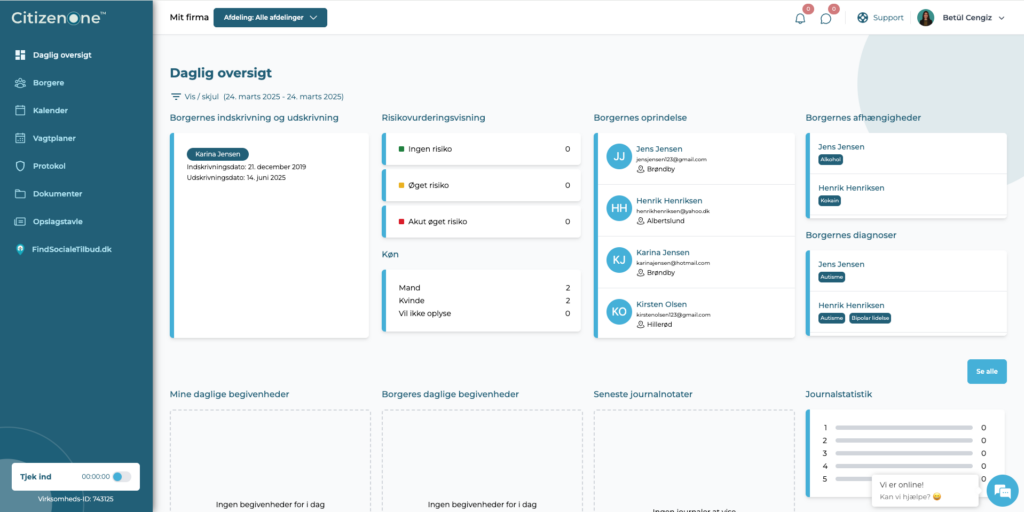The width and height of the screenshot is (1024, 512).
Task: Click the green Ingen risiko color square
Action: pos(402,149)
